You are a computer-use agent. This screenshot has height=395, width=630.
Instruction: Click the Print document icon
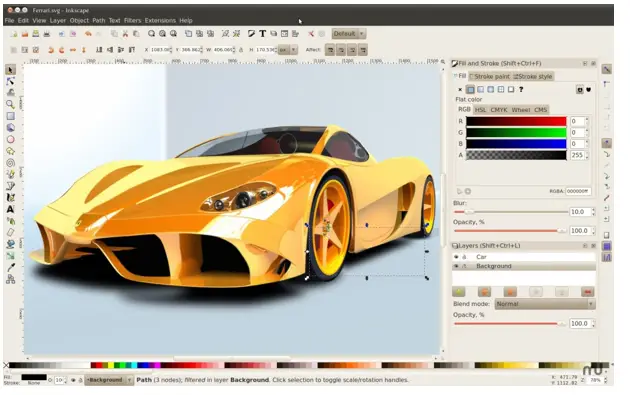point(47,34)
